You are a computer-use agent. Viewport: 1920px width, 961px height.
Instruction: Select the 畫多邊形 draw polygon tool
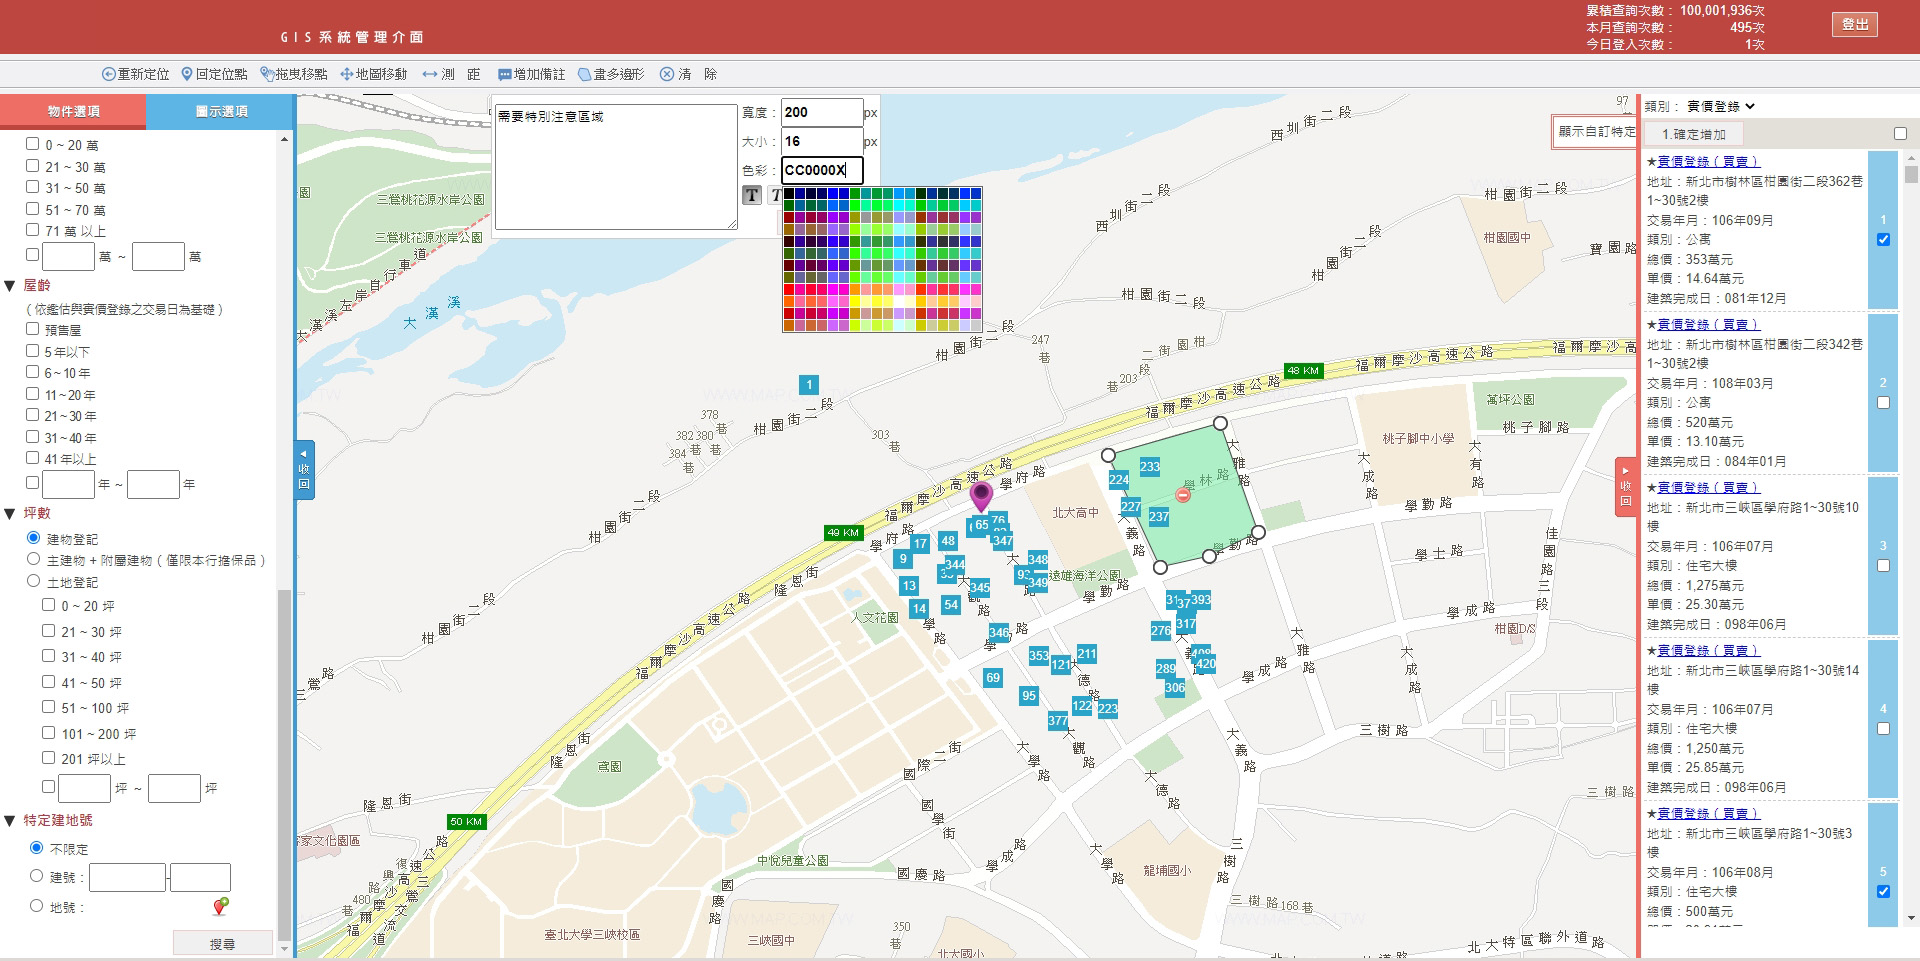[x=611, y=74]
